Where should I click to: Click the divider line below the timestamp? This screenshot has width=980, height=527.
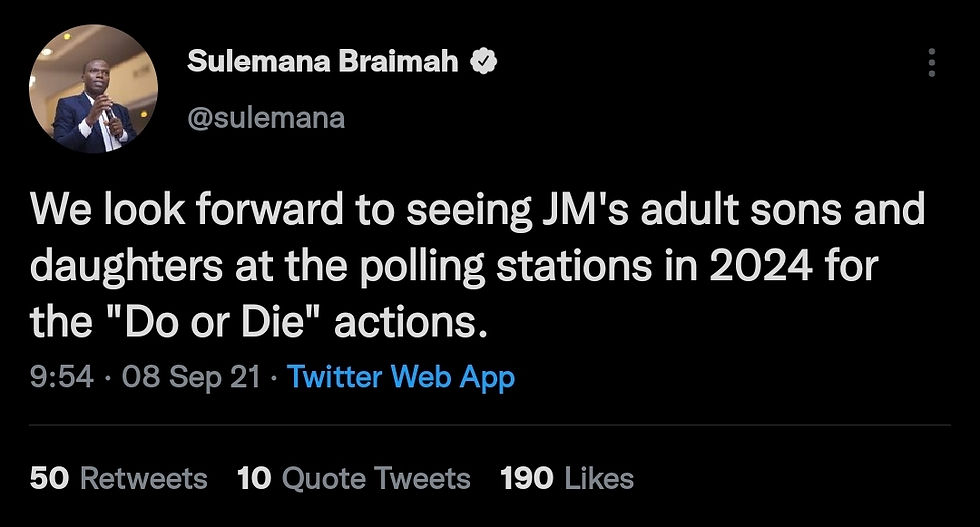(489, 425)
